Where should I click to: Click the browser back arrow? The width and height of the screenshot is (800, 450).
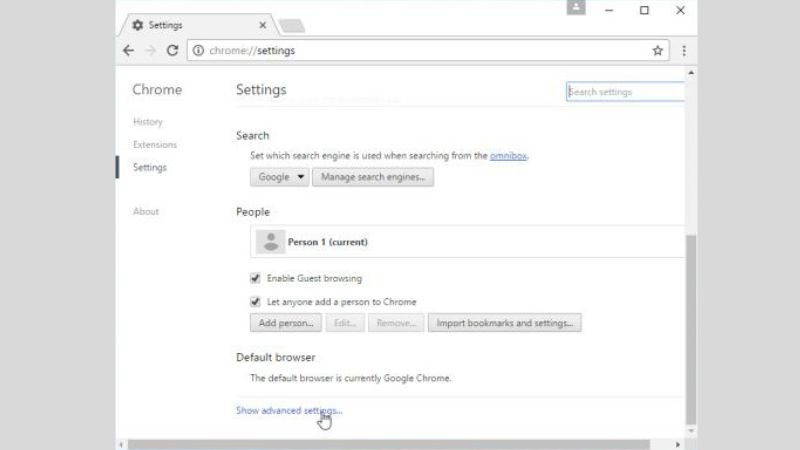pos(128,50)
